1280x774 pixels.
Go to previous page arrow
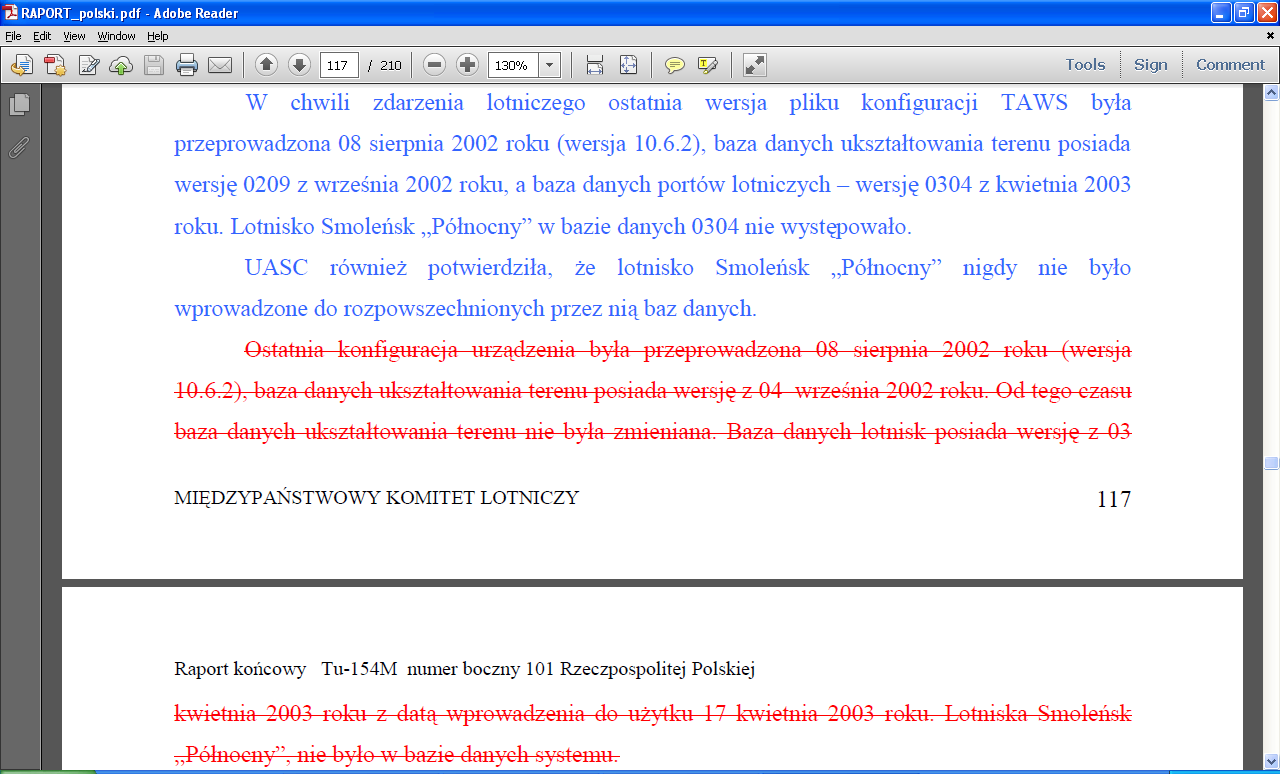pyautogui.click(x=266, y=65)
